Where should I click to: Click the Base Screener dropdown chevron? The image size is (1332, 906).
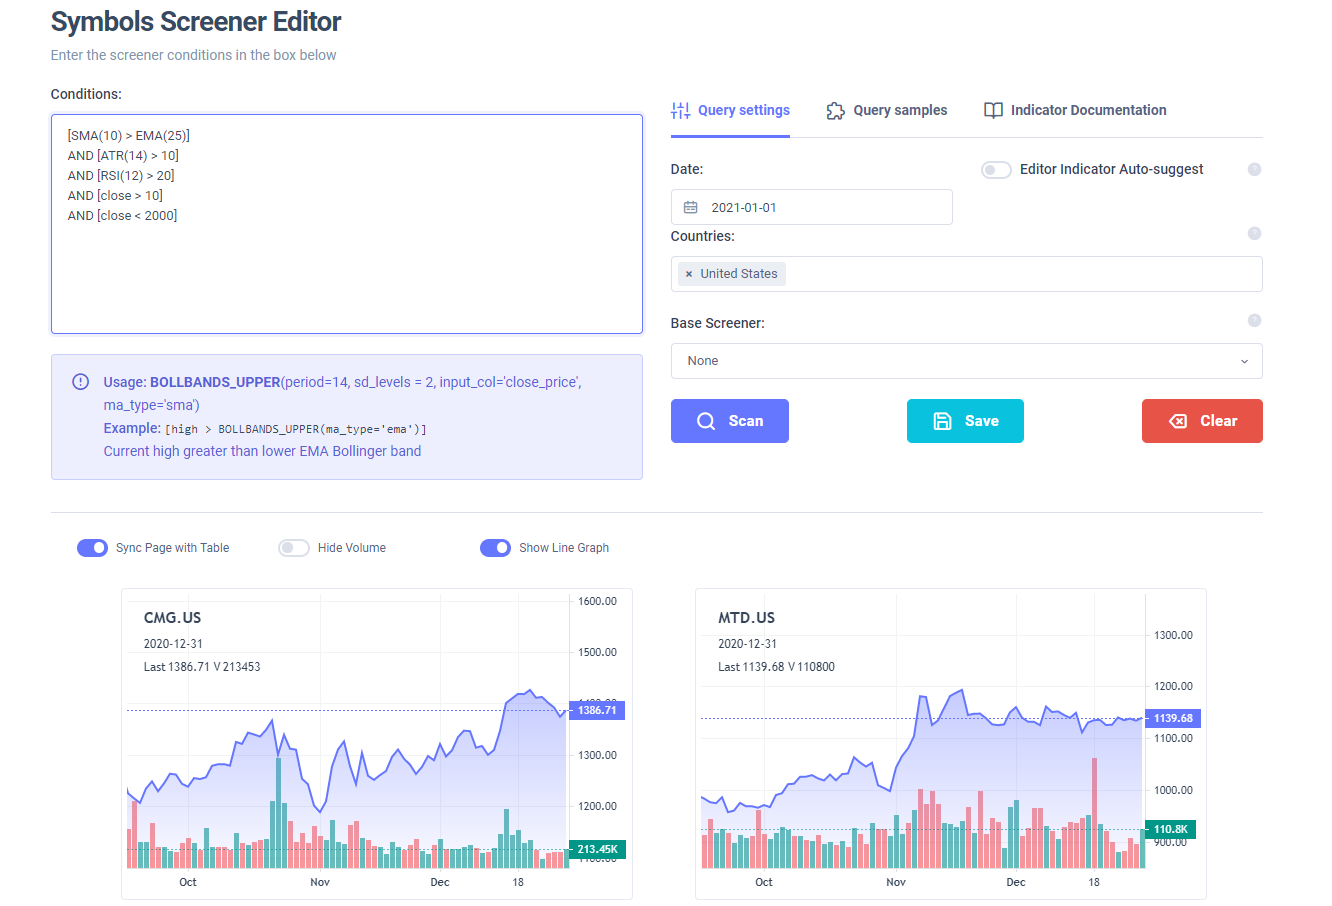[x=1244, y=361]
